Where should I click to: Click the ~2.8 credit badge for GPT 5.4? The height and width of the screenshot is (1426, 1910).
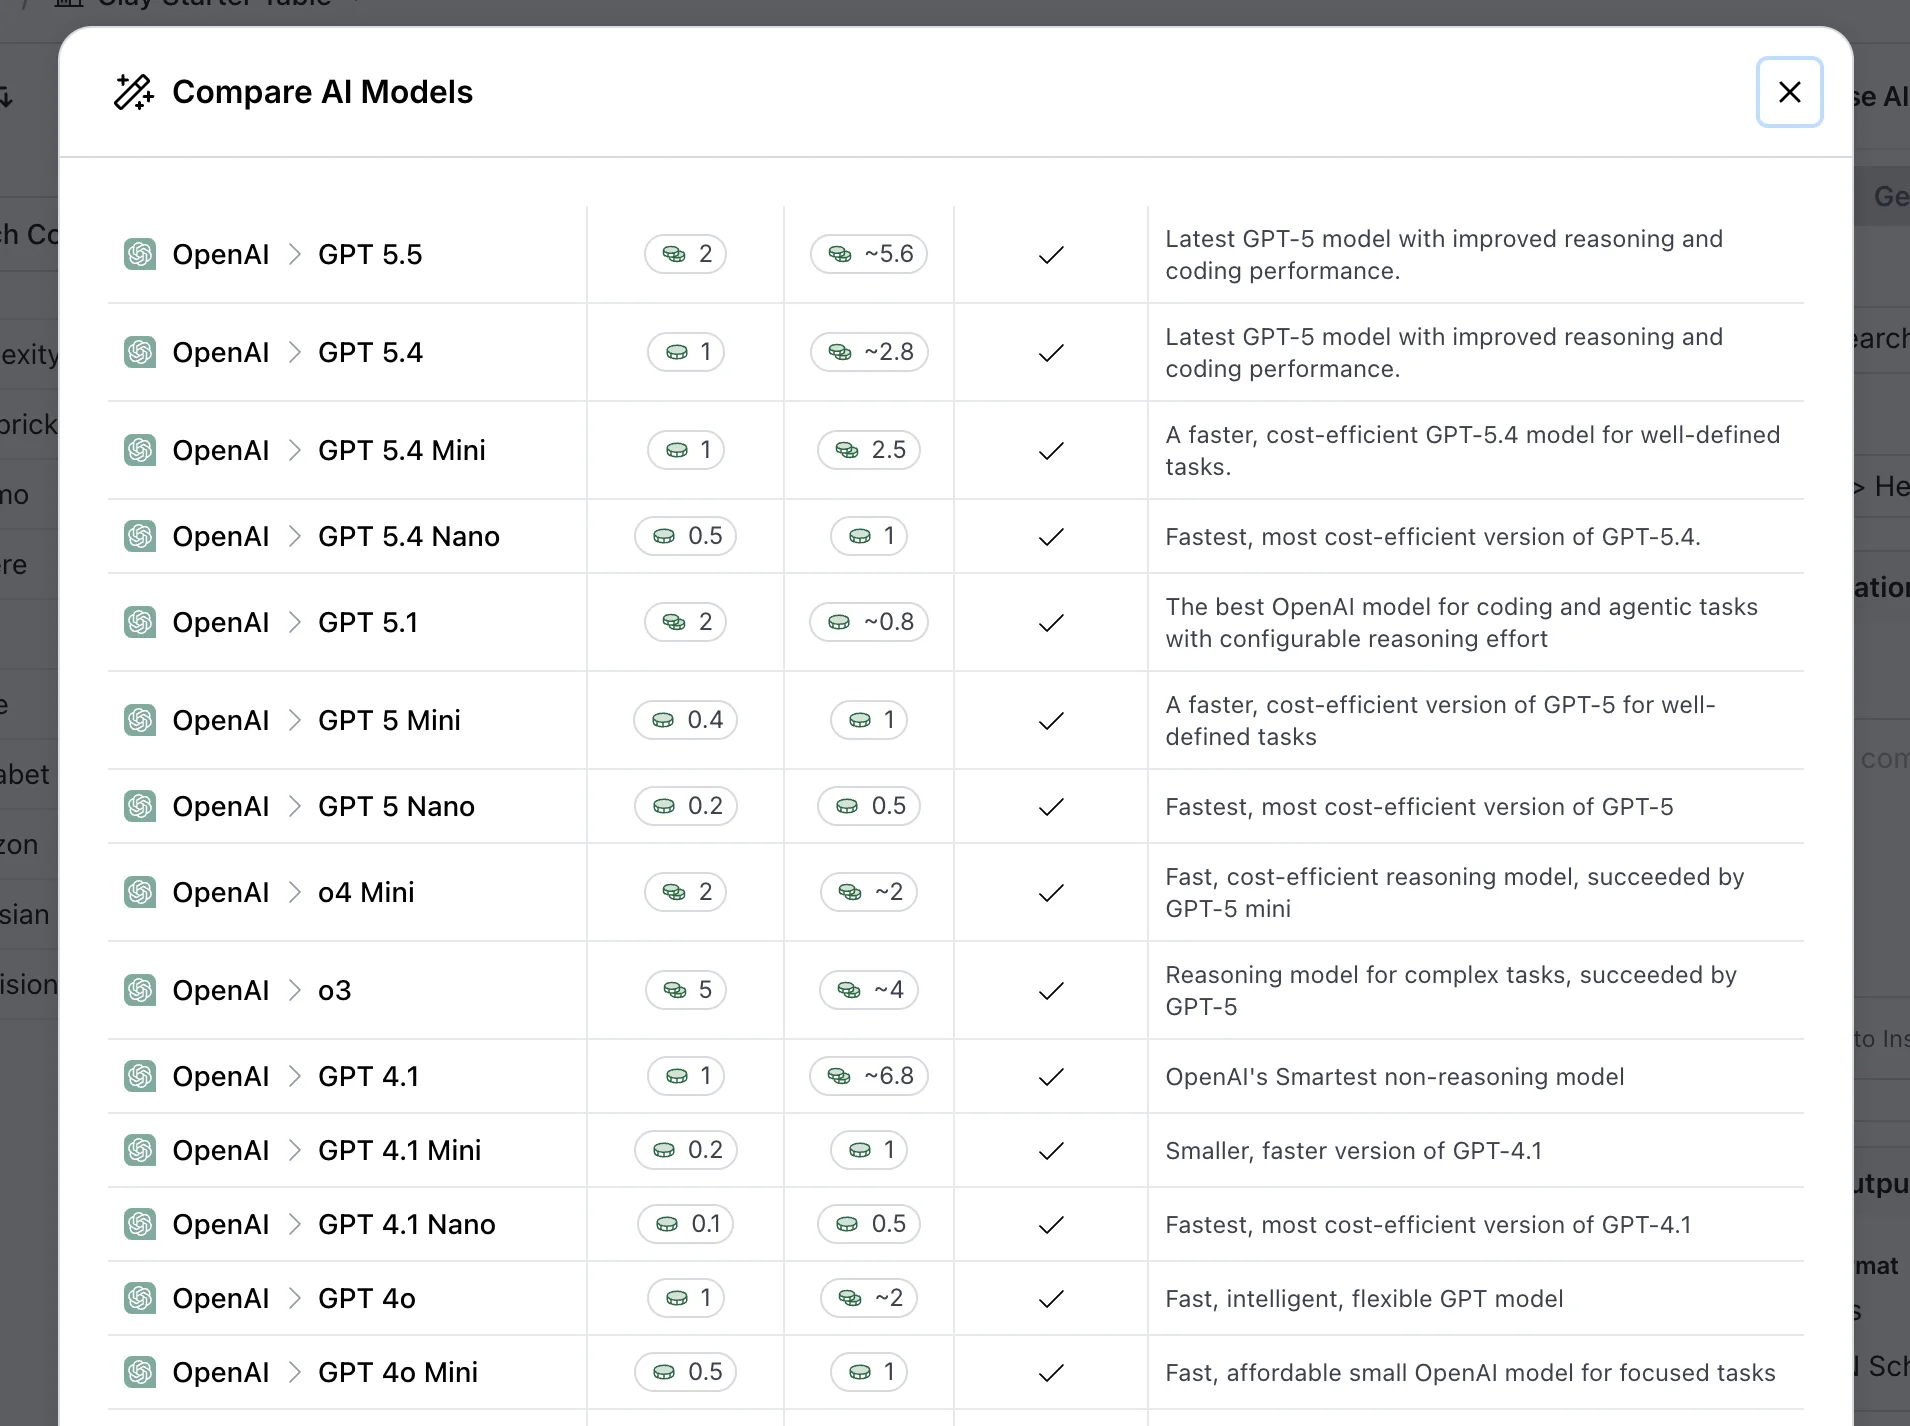(869, 352)
